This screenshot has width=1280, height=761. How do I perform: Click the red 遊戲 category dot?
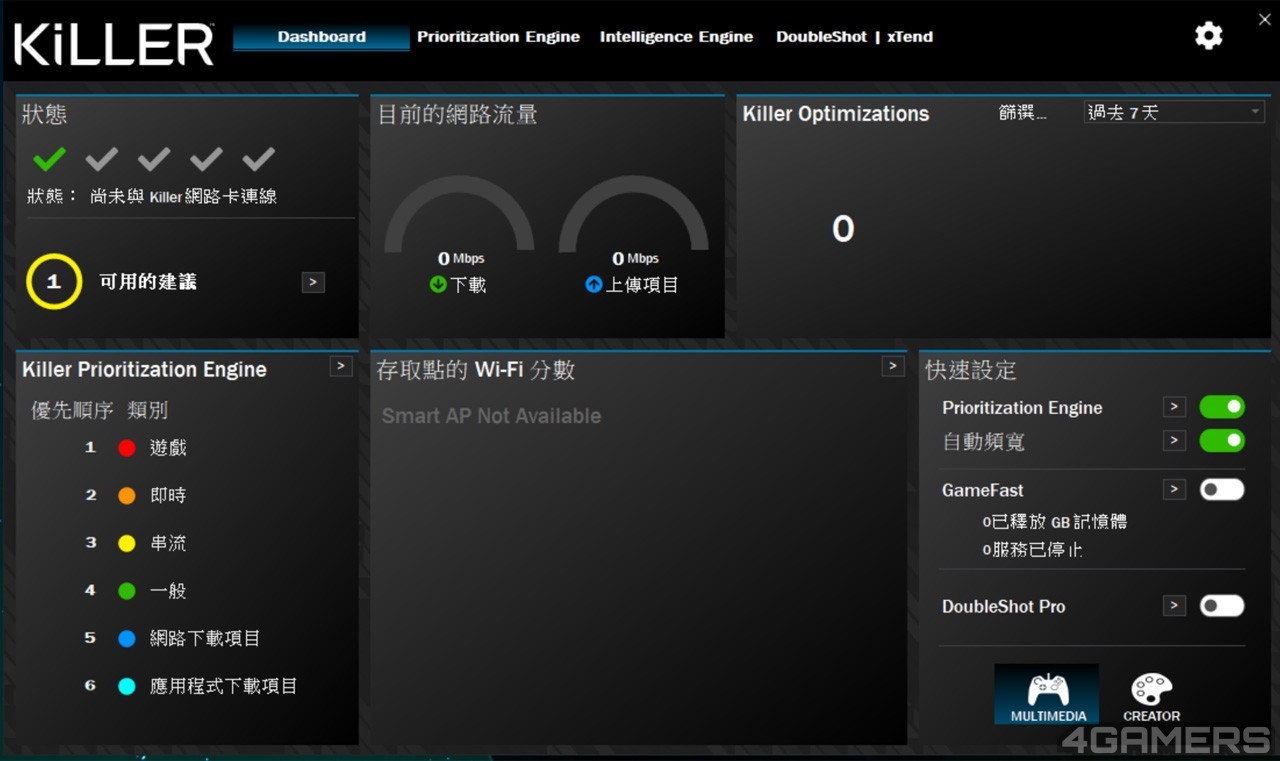(127, 448)
